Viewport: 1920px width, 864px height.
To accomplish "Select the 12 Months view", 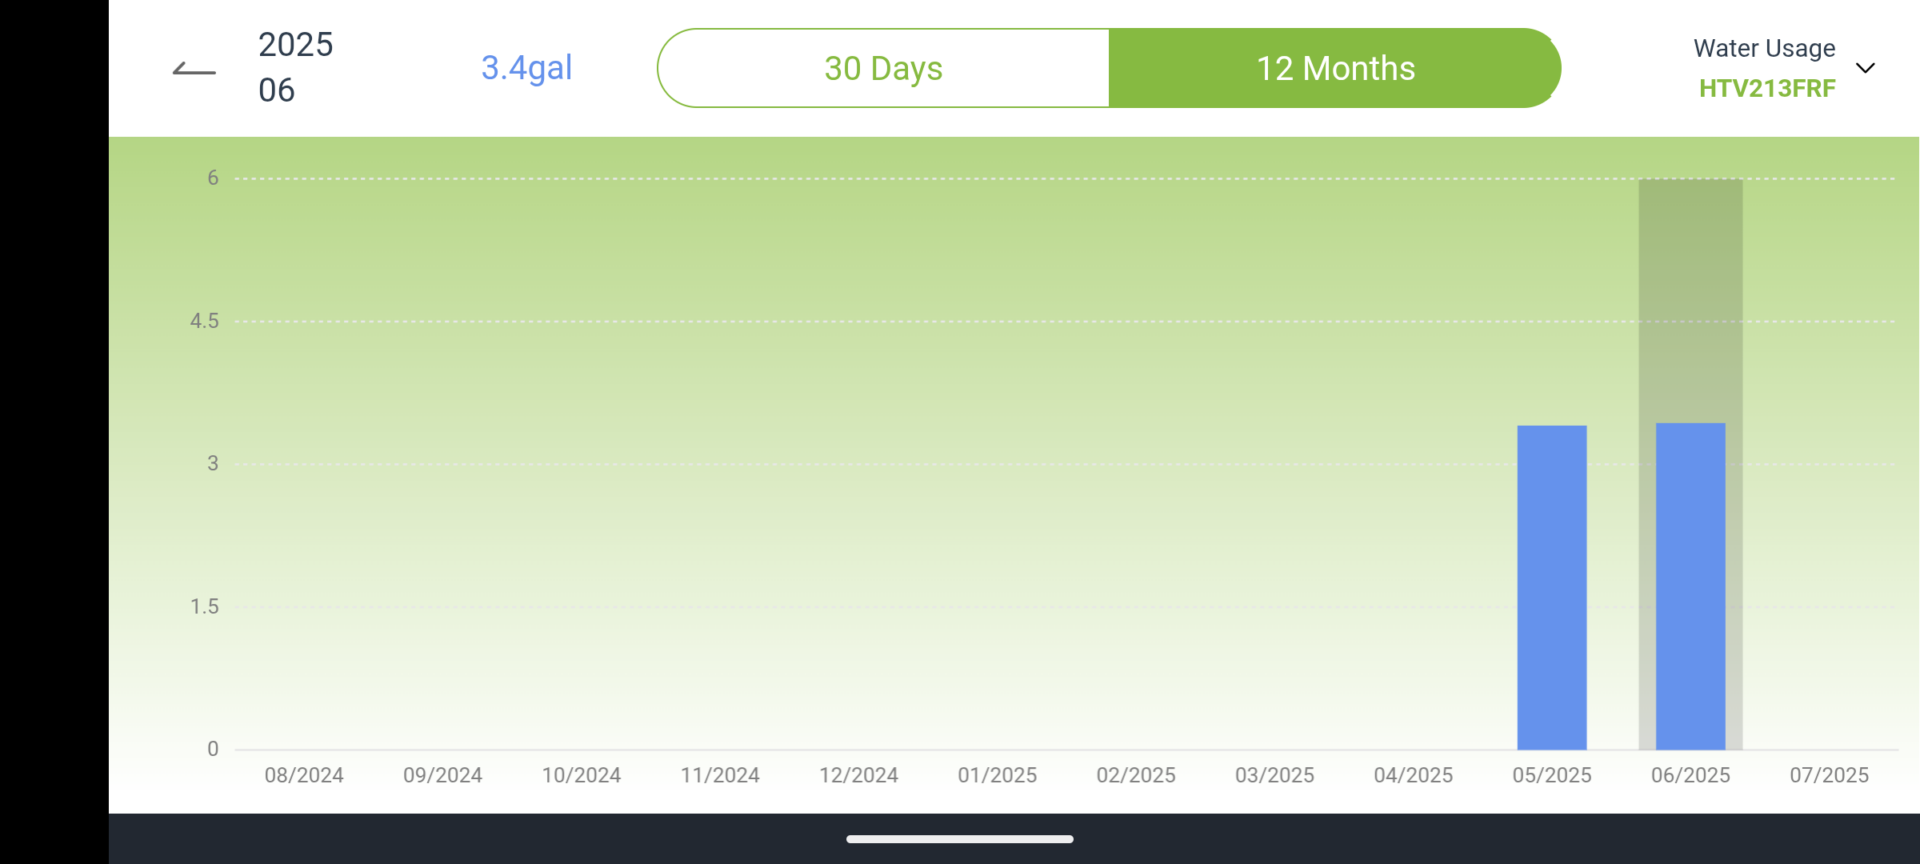I will click(x=1335, y=68).
